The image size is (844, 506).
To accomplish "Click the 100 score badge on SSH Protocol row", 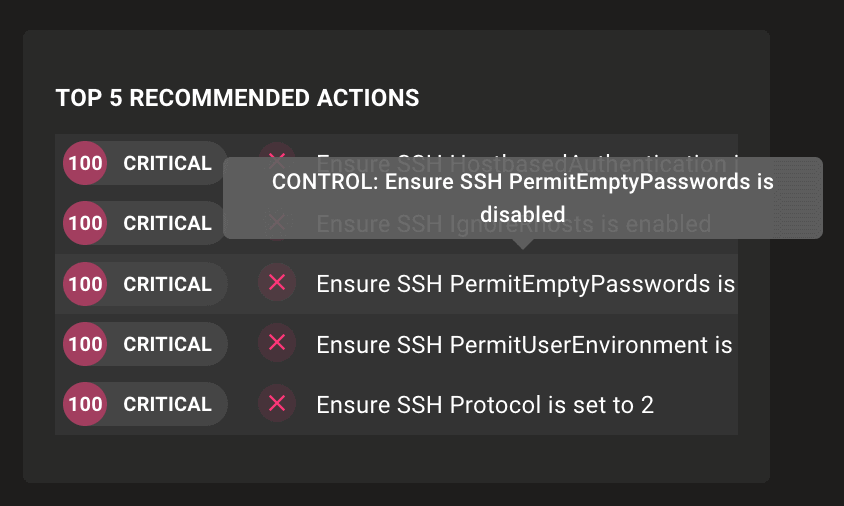I will click(86, 404).
